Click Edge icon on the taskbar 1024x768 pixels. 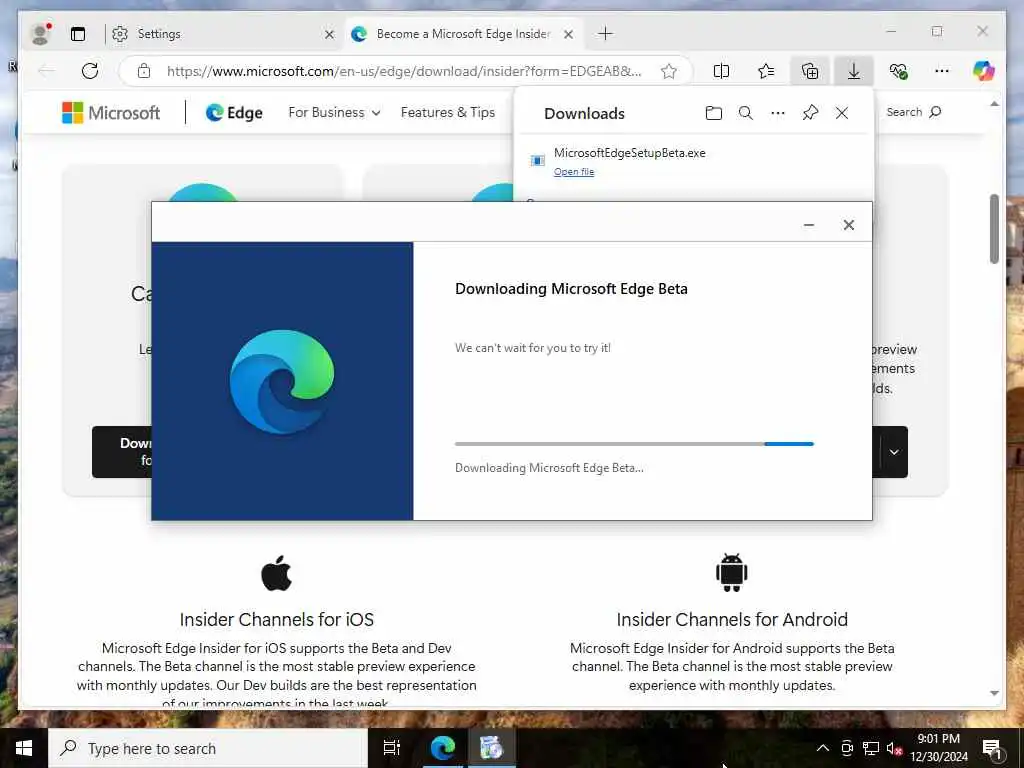[x=442, y=748]
